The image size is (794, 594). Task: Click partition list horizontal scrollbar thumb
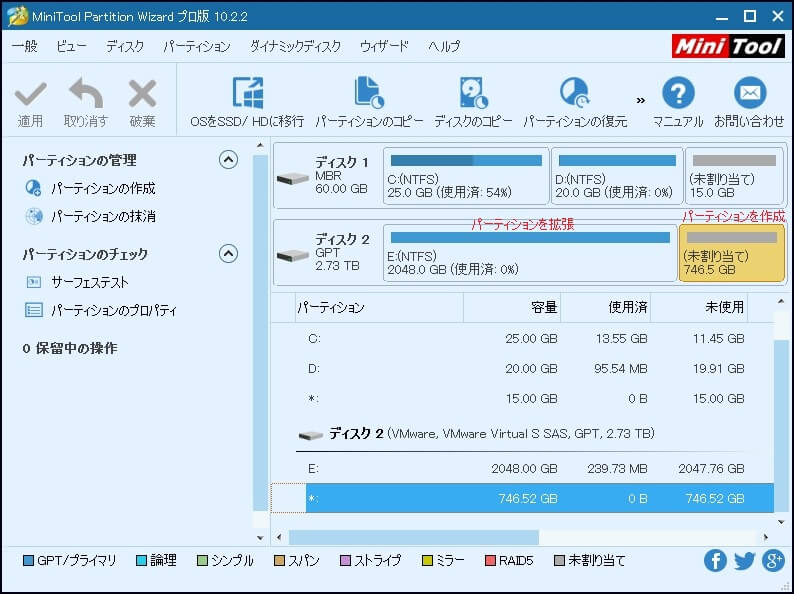click(x=414, y=537)
